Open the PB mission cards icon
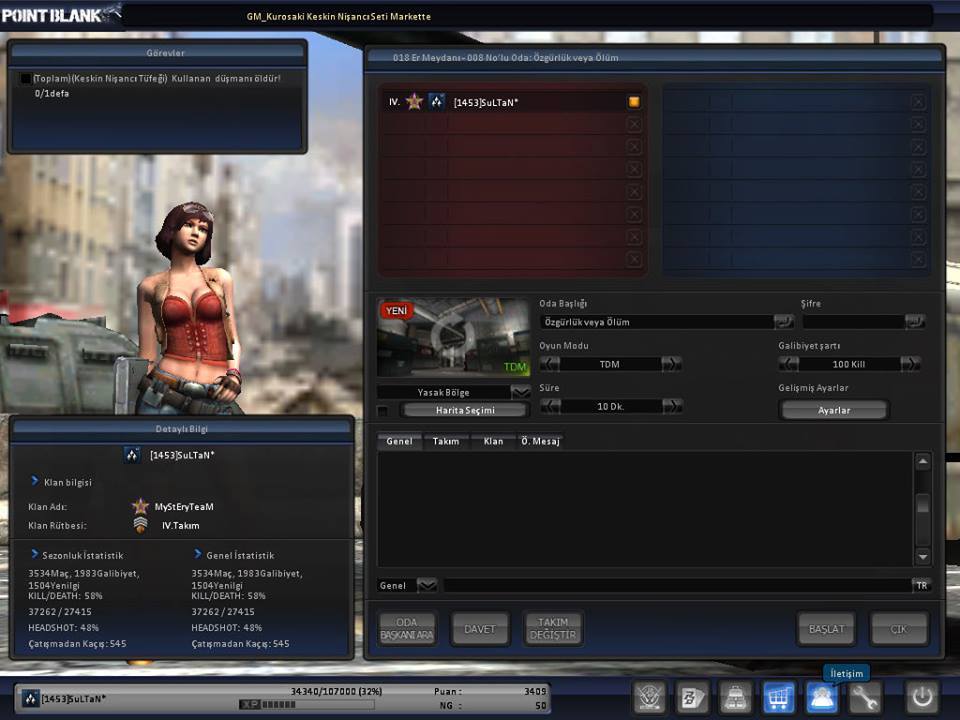 pos(692,697)
